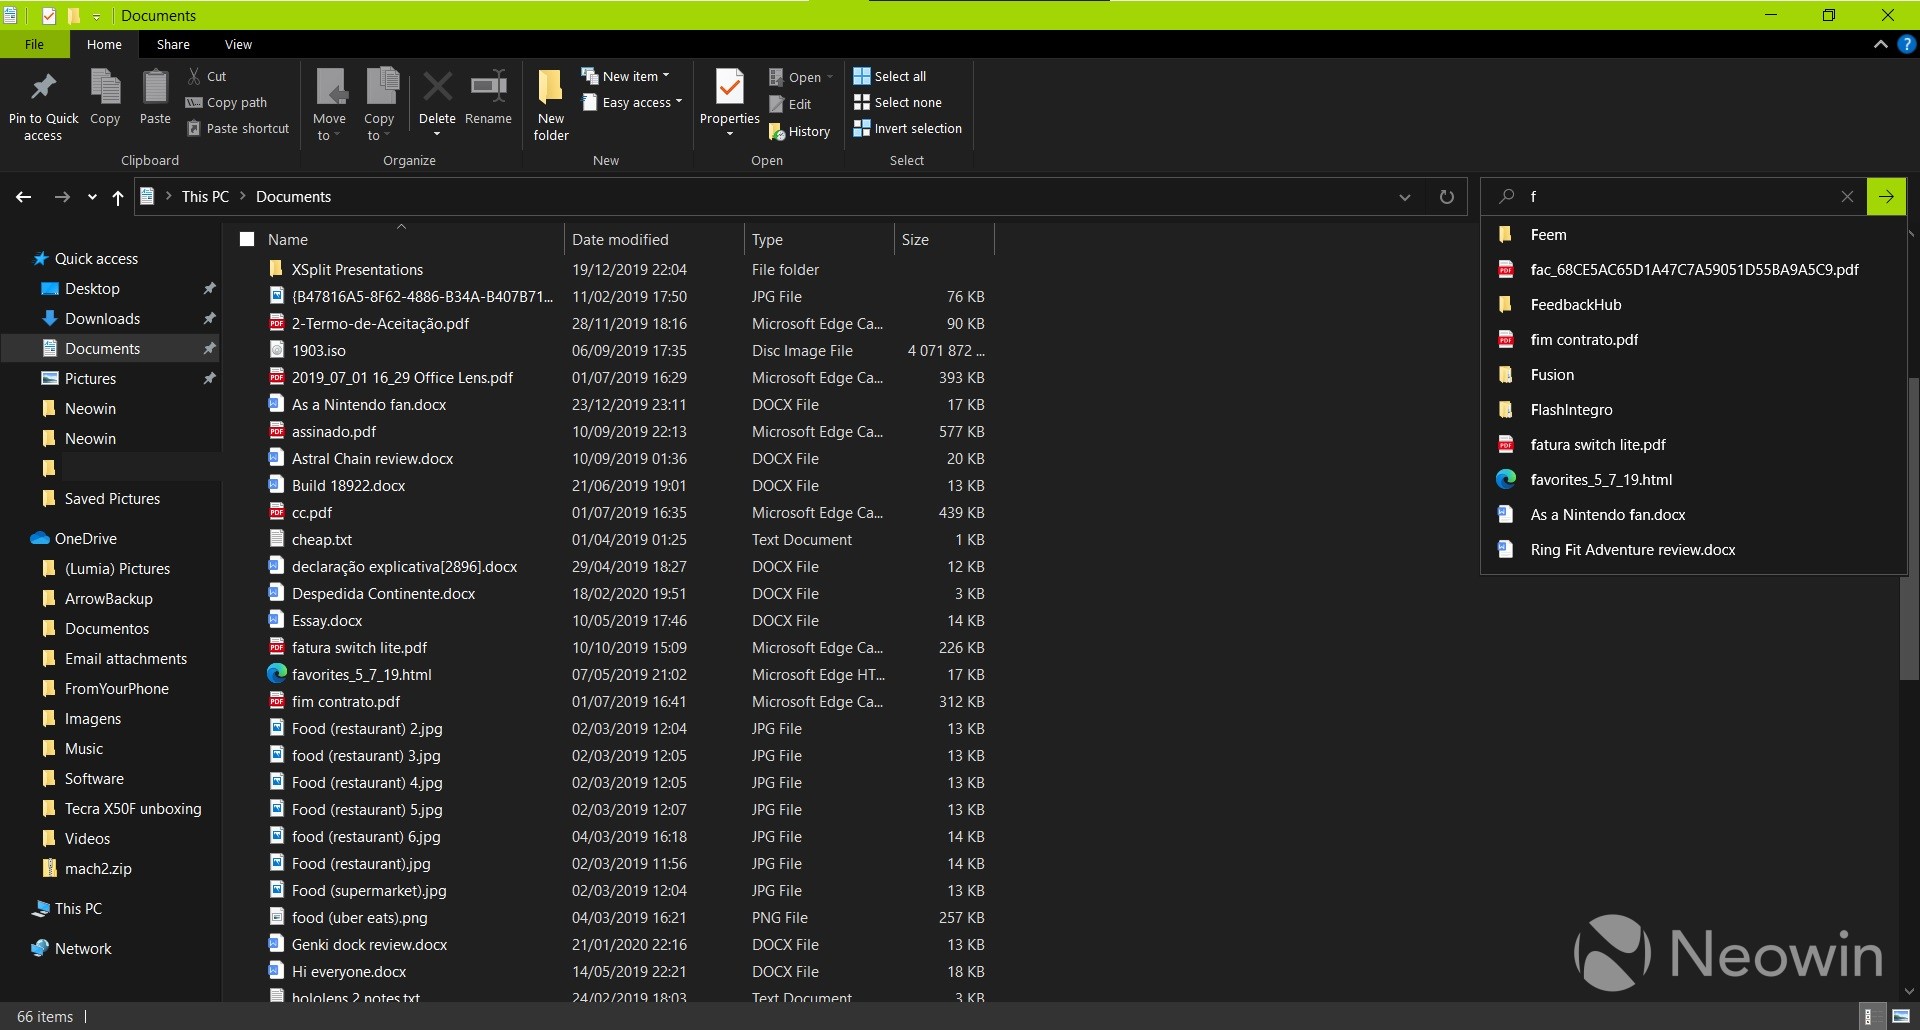Tick the select-all checkbox in header
This screenshot has width=1920, height=1030.
(x=247, y=239)
